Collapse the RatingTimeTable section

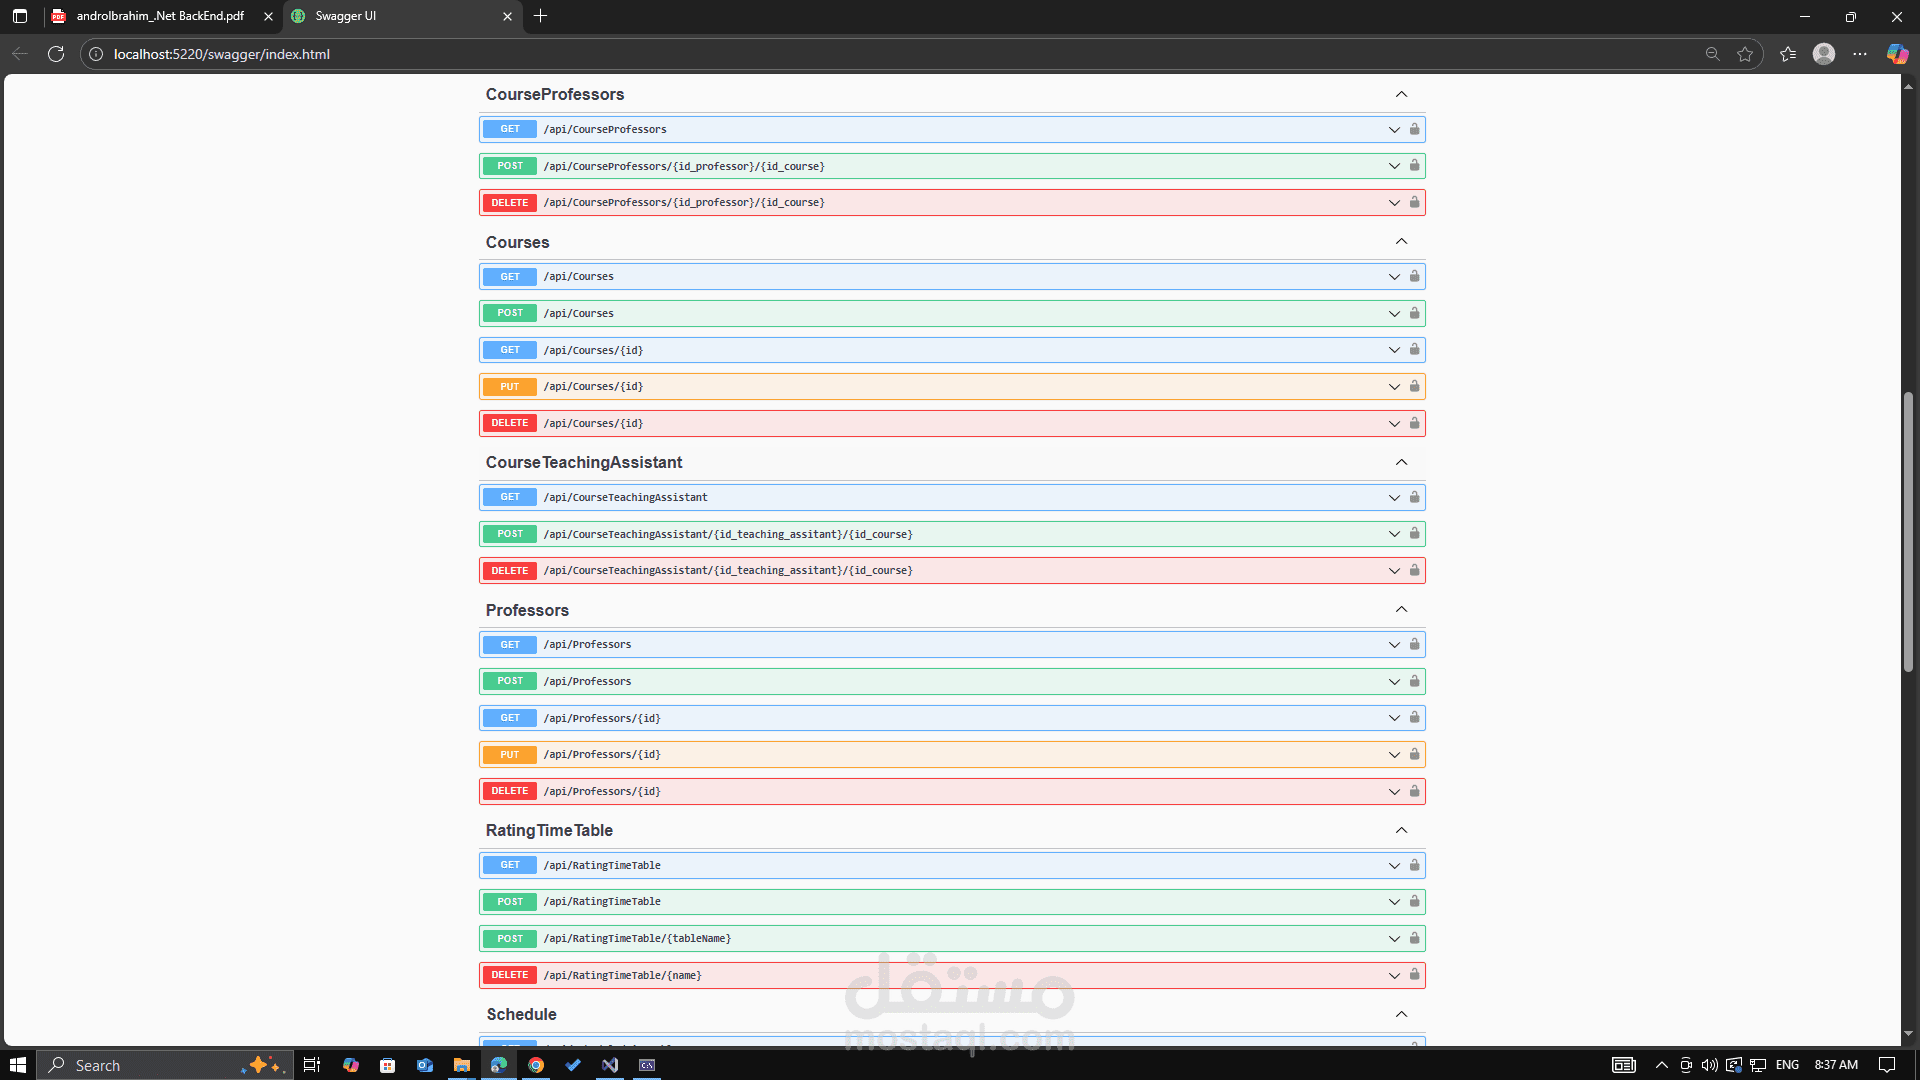pos(1401,830)
